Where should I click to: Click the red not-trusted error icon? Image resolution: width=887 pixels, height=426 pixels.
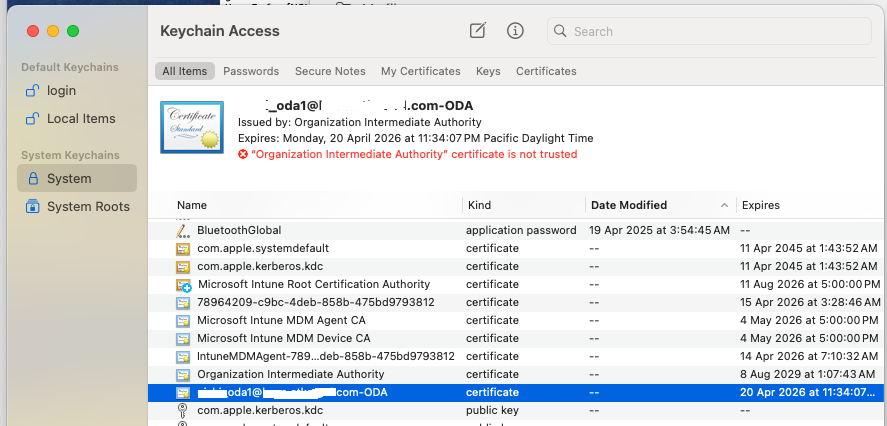coord(243,154)
